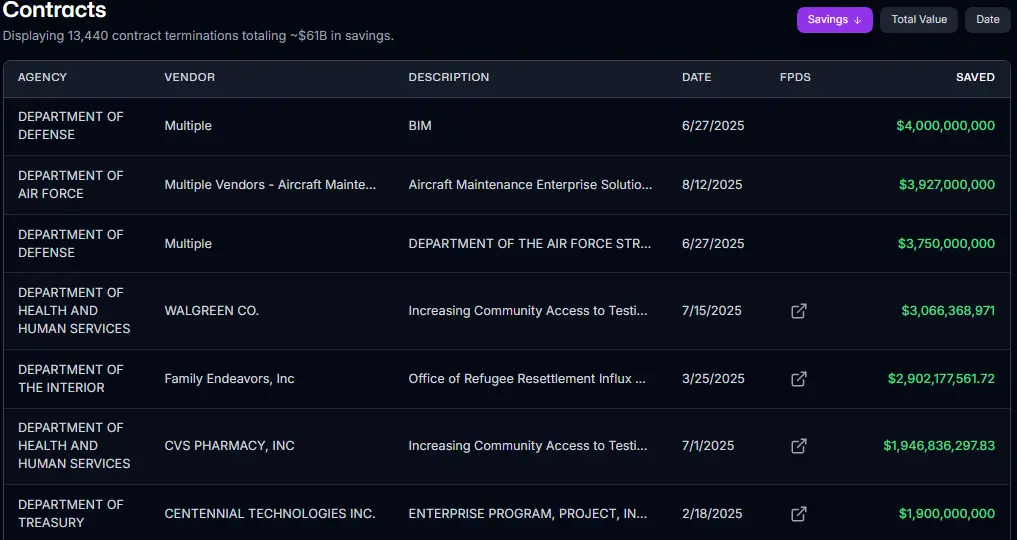1017x540 pixels.
Task: Select the $3,927,000,000 saved amount
Action: pos(946,185)
